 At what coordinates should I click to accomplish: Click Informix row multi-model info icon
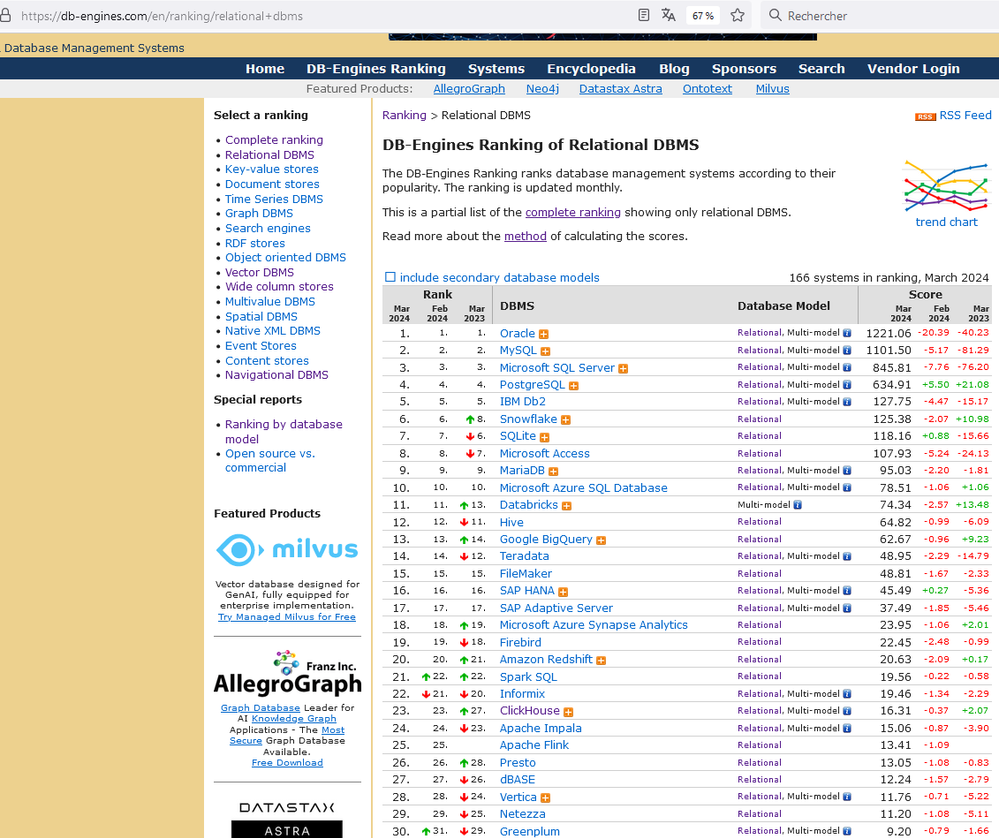pyautogui.click(x=847, y=694)
